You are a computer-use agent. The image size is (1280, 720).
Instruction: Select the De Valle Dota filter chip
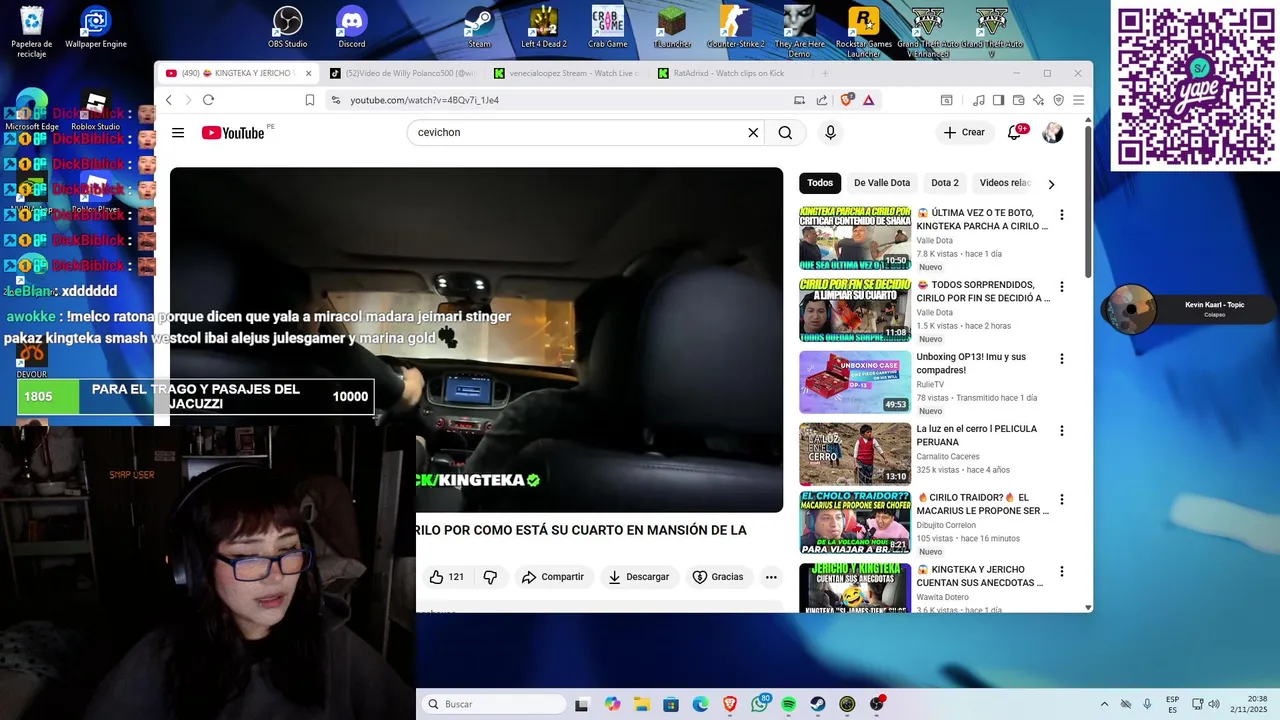click(x=882, y=183)
